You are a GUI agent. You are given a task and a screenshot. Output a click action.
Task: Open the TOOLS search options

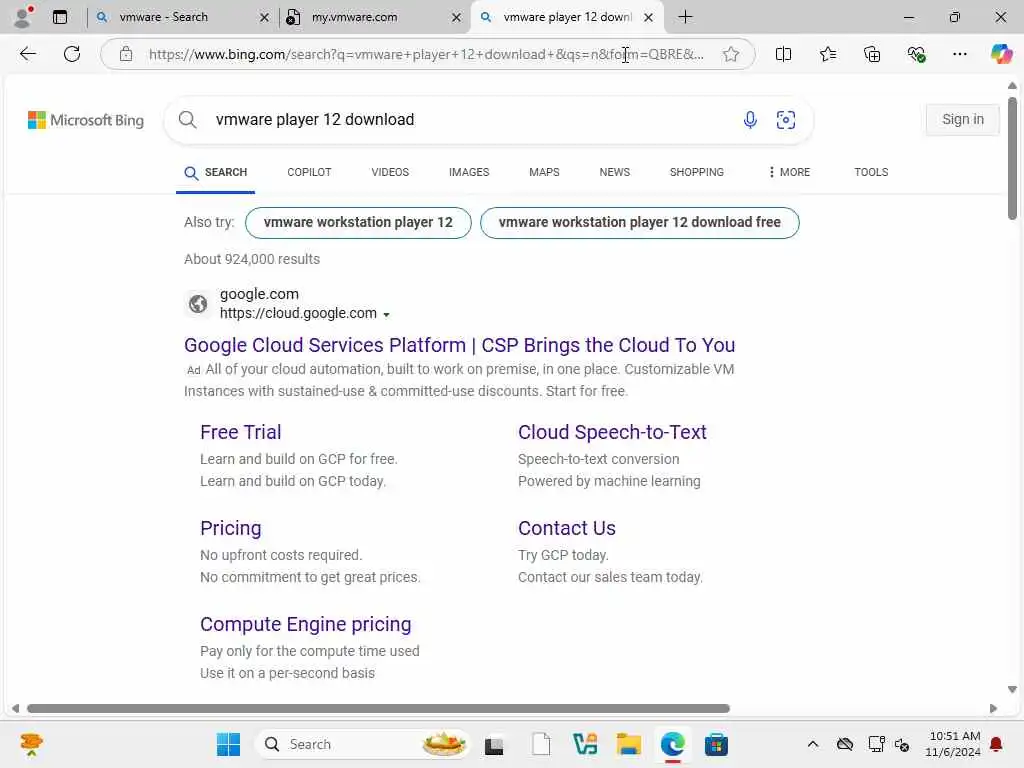click(871, 172)
